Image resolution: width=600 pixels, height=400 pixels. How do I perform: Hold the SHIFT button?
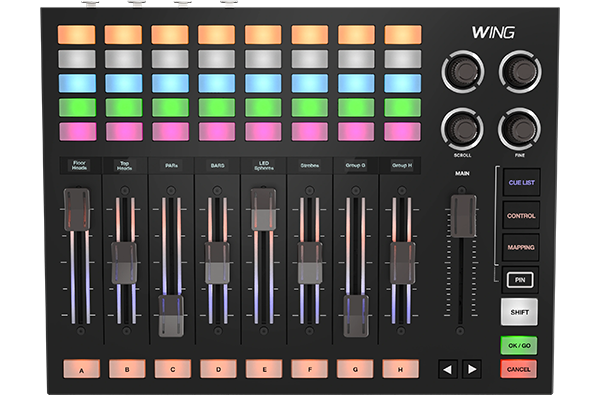coord(519,312)
